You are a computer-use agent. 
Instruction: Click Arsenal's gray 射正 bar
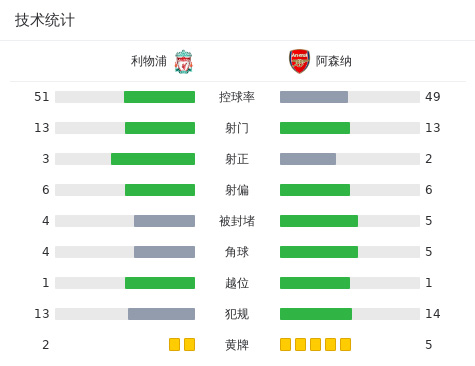point(308,159)
